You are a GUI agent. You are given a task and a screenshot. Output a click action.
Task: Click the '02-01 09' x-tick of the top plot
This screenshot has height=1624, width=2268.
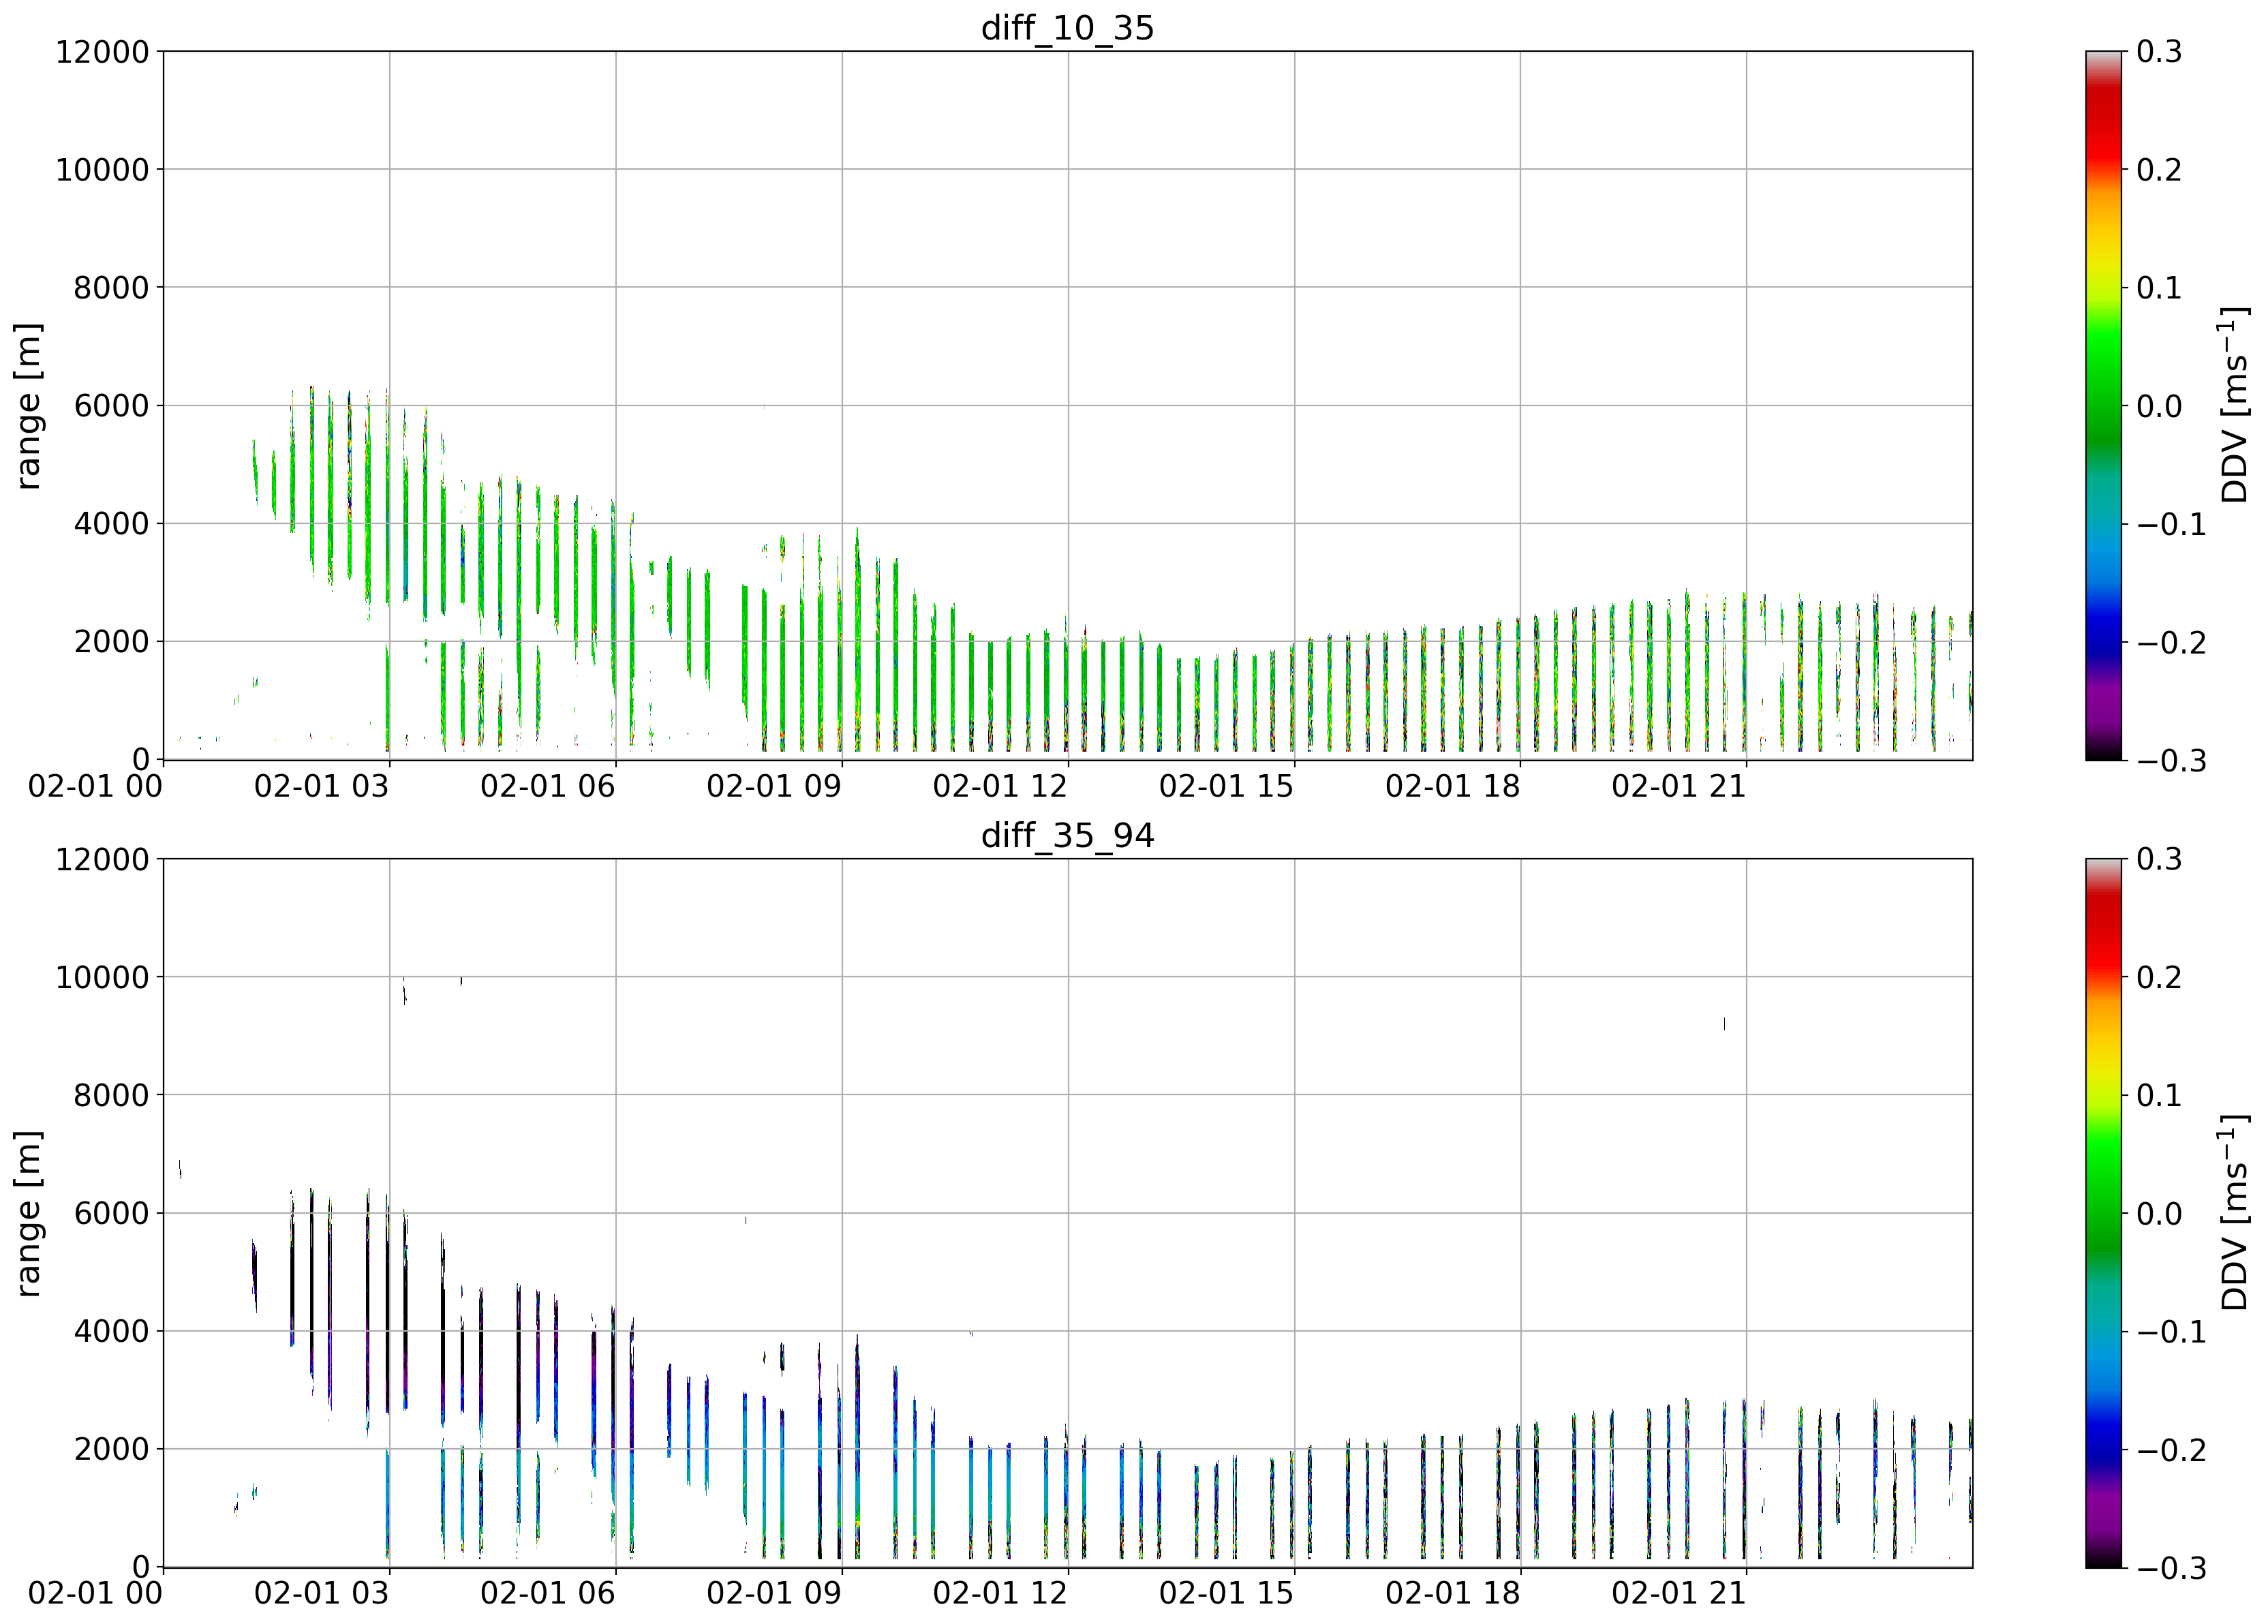pyautogui.click(x=774, y=786)
